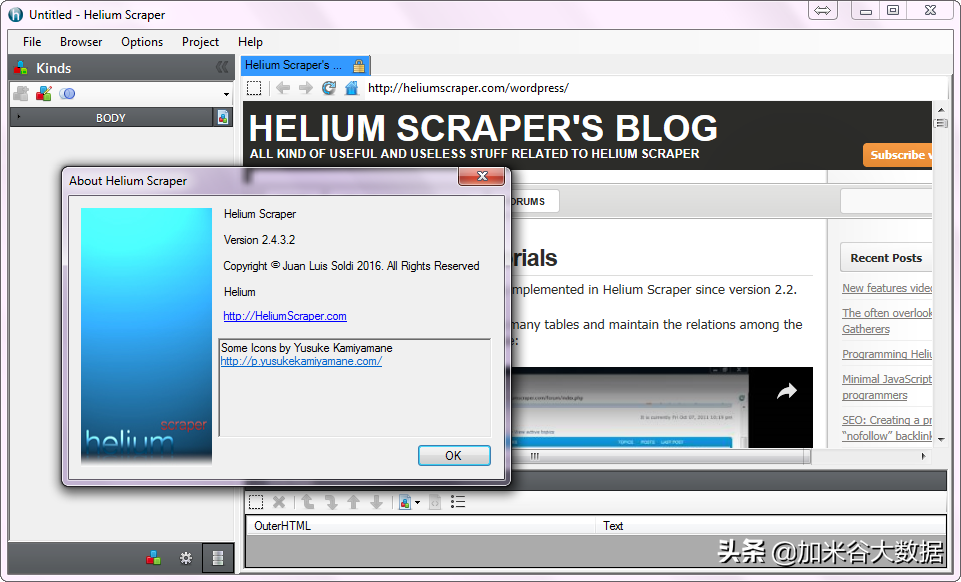Viewport: 961px width, 582px height.
Task: Click the Recent Posts heading
Action: (x=886, y=258)
